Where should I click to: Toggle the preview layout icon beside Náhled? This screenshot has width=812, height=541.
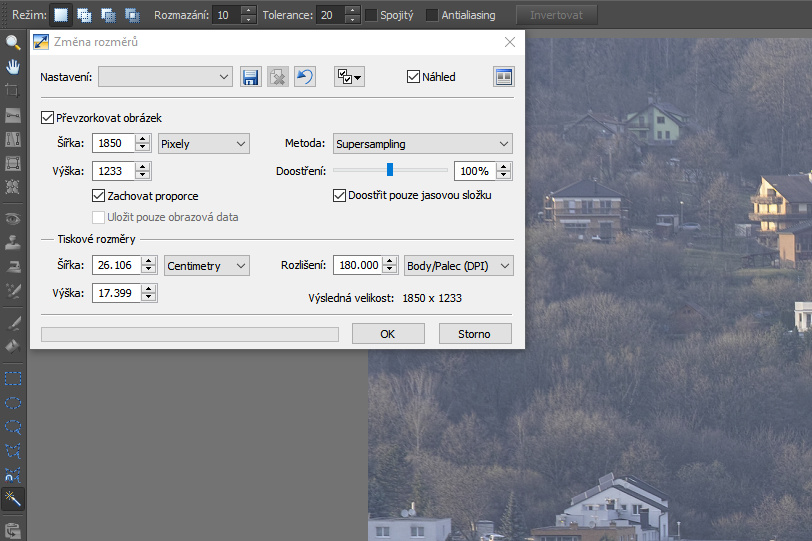coord(503,77)
